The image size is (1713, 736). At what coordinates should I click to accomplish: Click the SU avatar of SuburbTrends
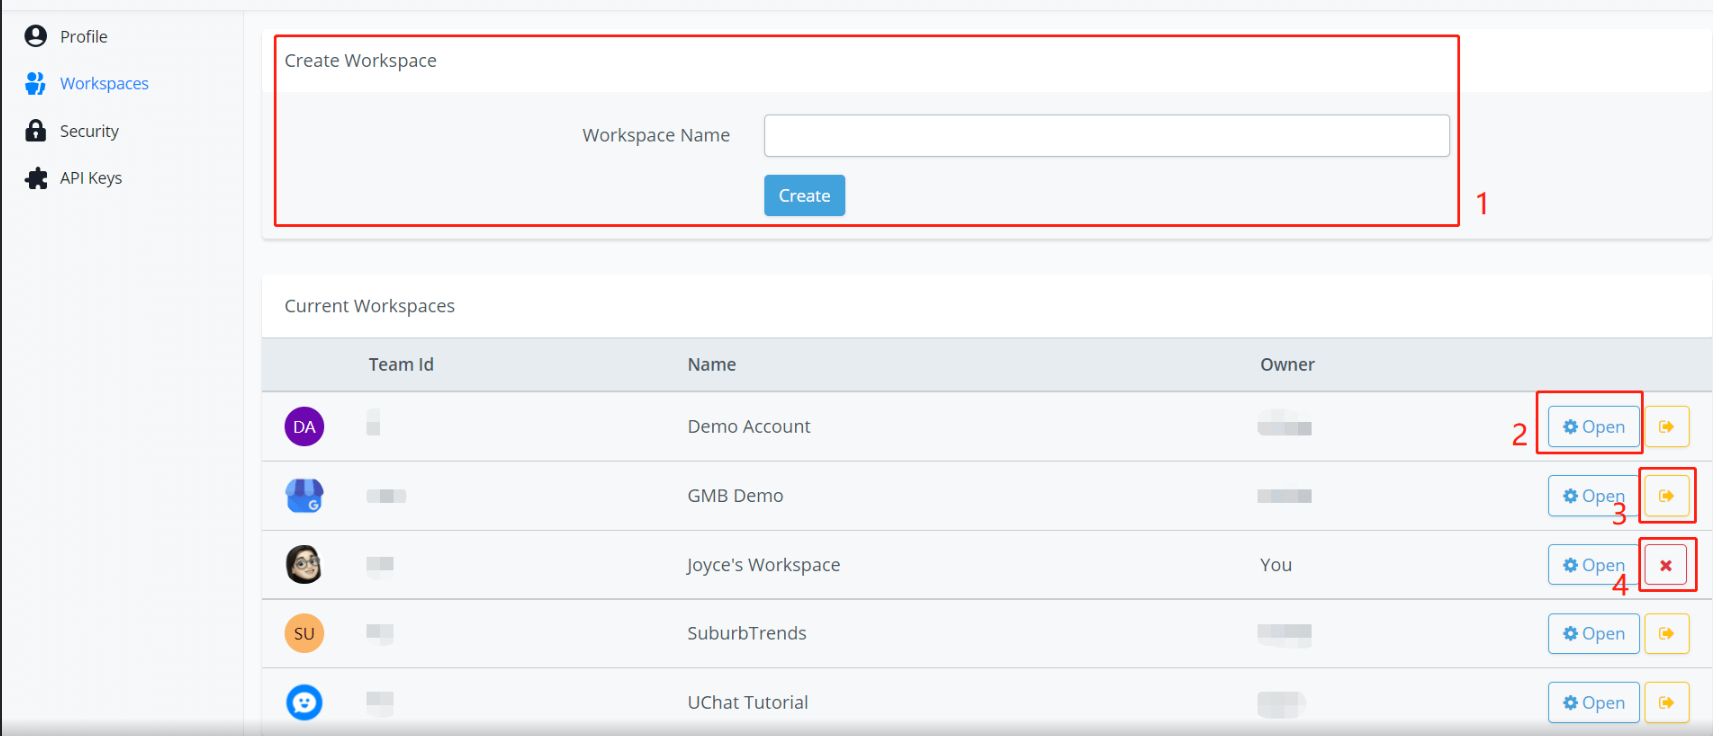(304, 634)
